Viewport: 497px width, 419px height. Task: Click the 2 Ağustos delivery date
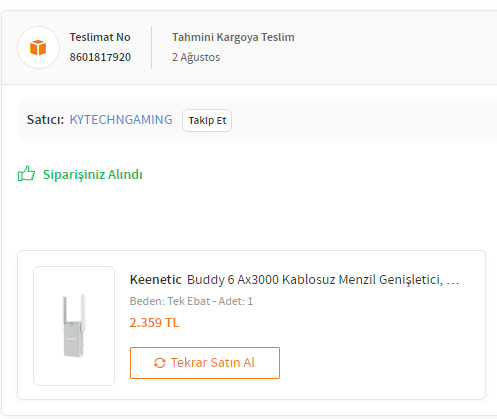coord(196,57)
